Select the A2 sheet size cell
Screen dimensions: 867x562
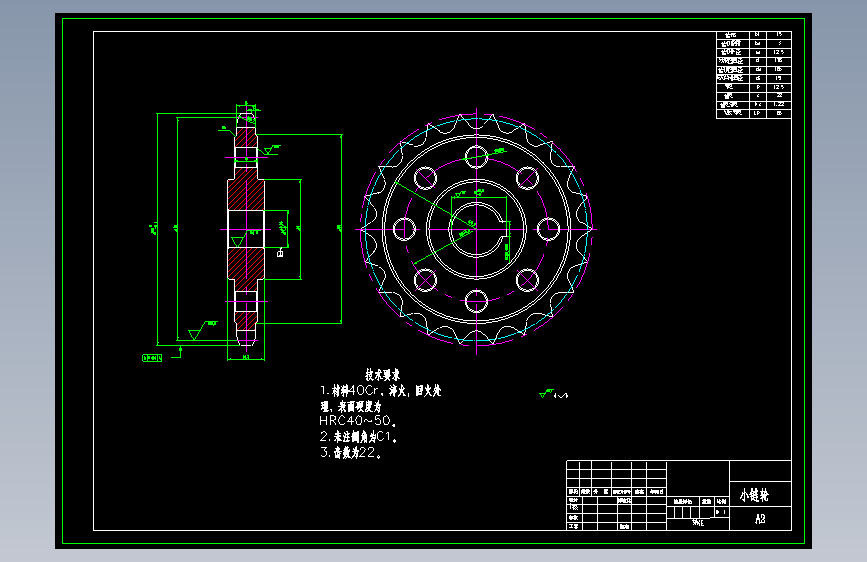tap(760, 519)
